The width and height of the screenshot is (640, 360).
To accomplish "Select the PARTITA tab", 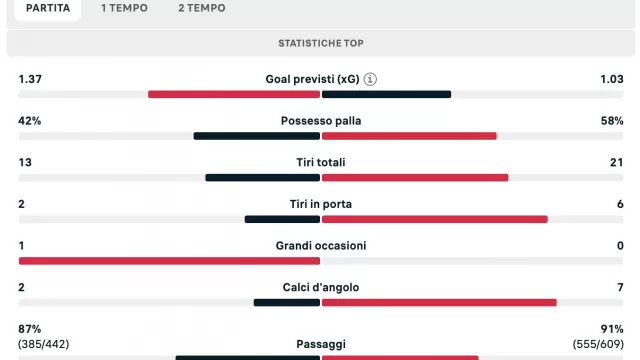I will 48,8.
